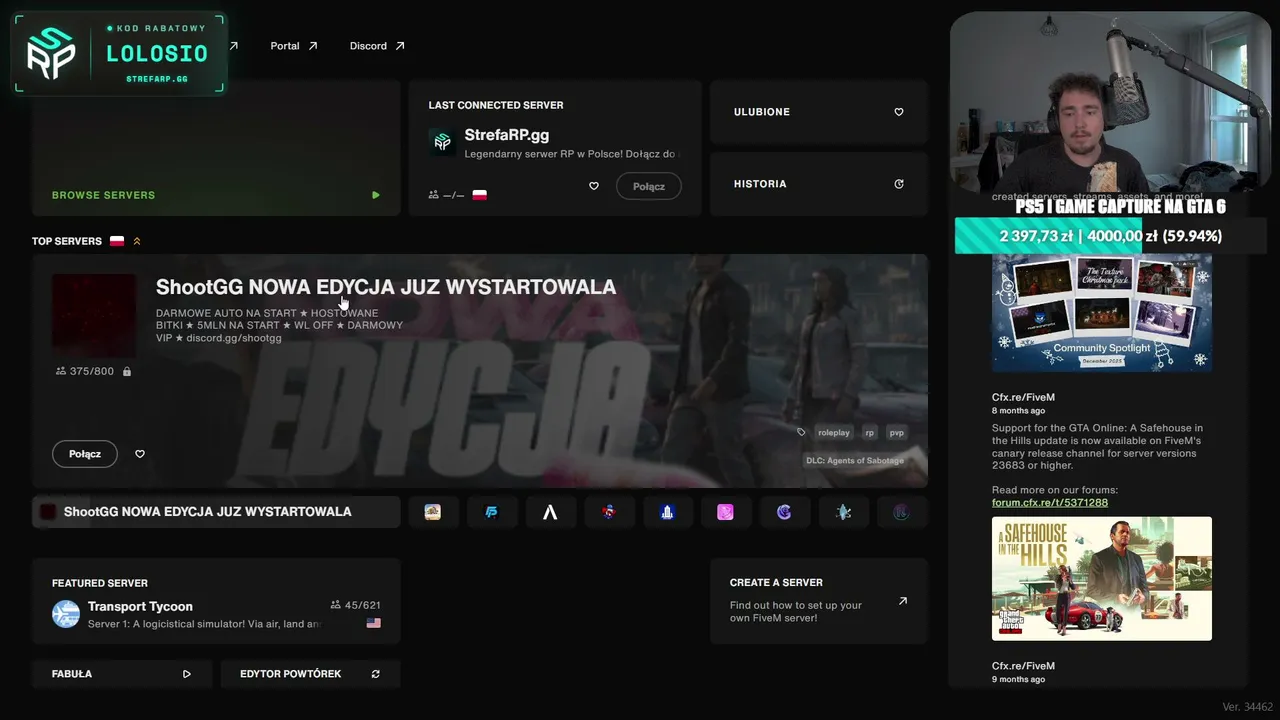Select the red and blue character server icon
The width and height of the screenshot is (1280, 720).
pyautogui.click(x=609, y=512)
